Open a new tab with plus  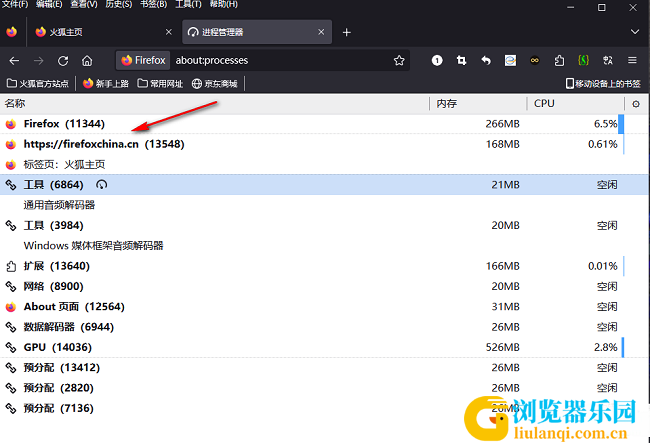tap(347, 32)
